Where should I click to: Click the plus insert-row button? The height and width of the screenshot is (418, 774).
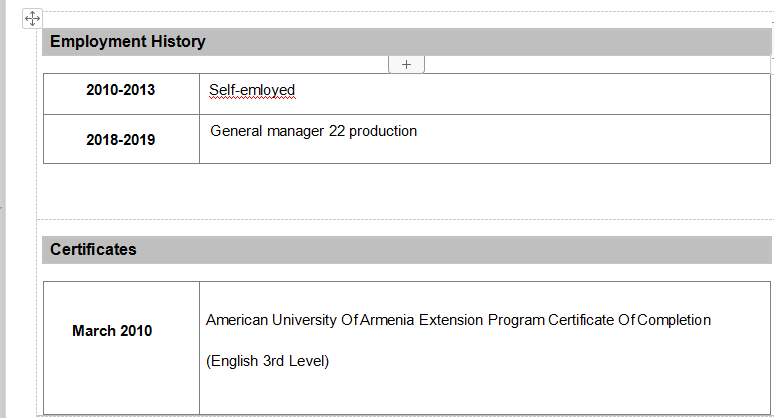[x=406, y=64]
